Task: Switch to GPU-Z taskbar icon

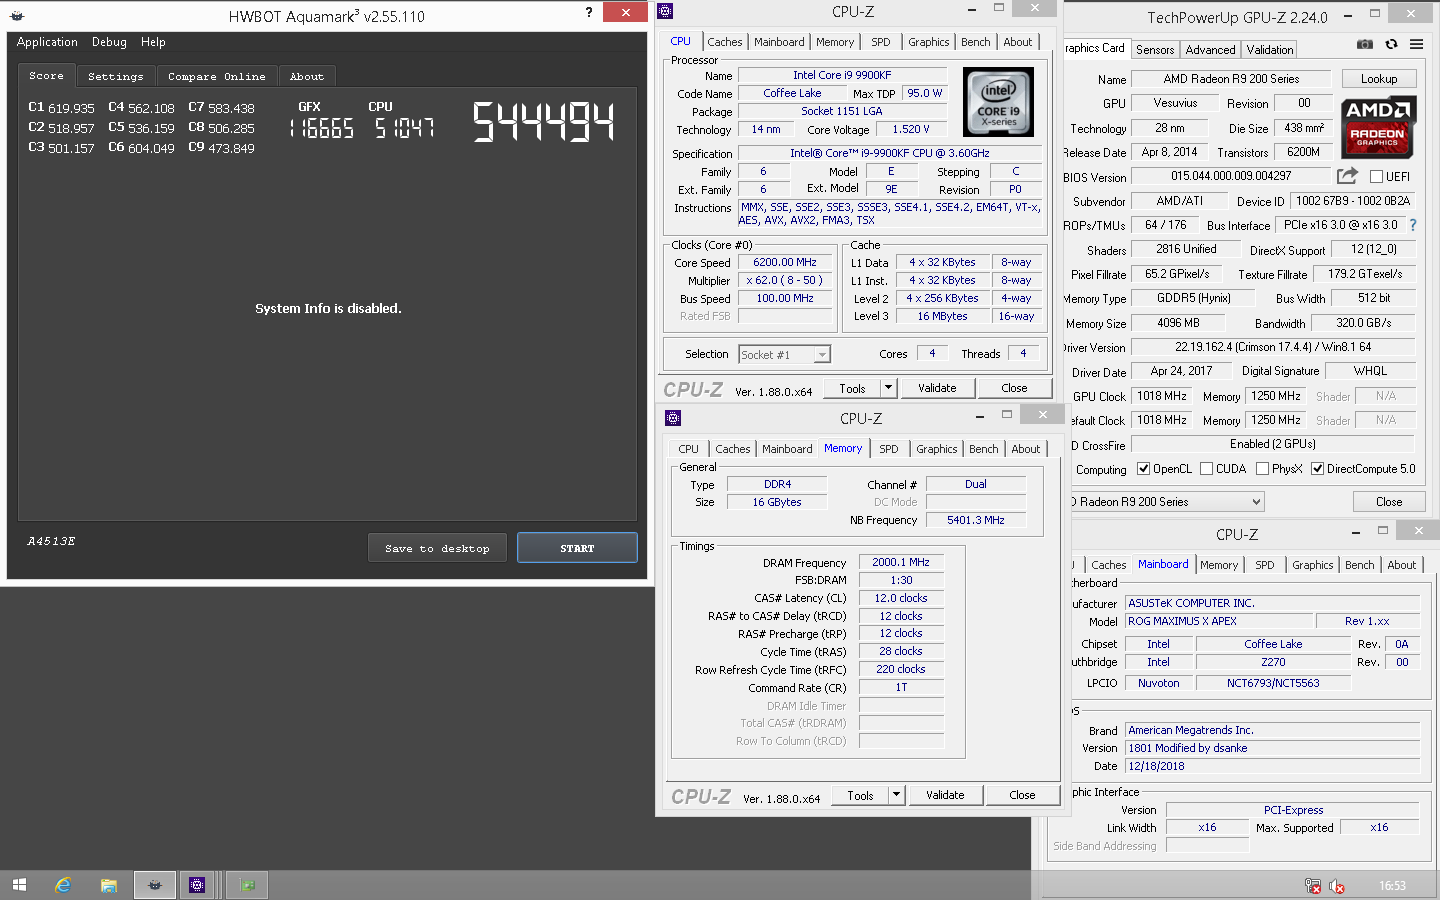Action: [x=247, y=885]
